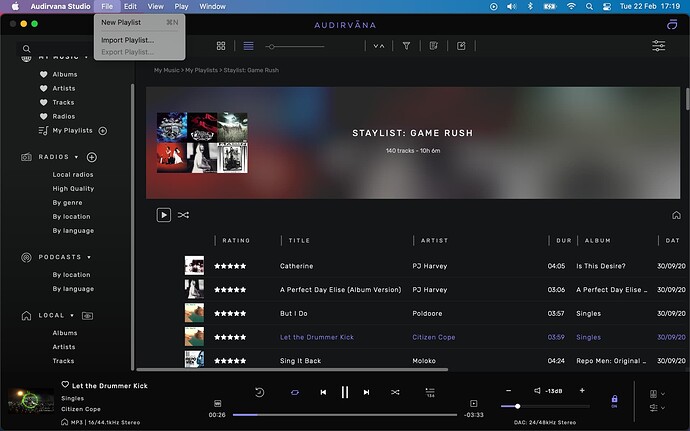Collapse the LOCAL section arrow

click(x=72, y=316)
